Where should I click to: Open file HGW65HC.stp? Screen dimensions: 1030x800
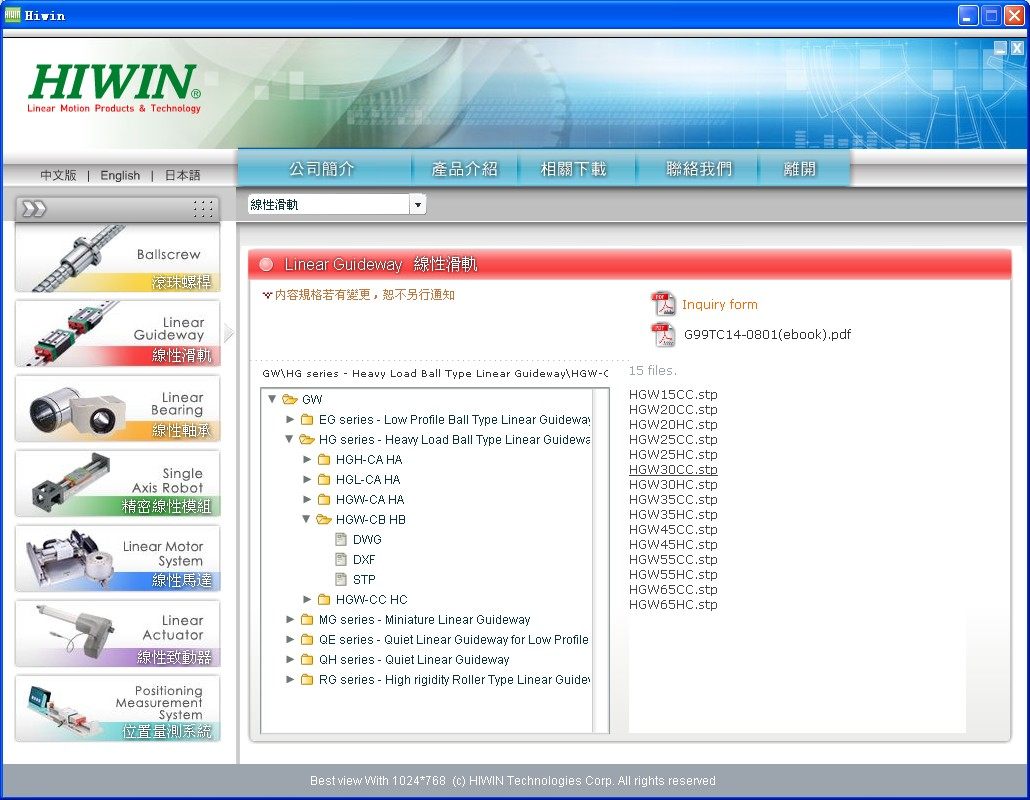pyautogui.click(x=673, y=604)
